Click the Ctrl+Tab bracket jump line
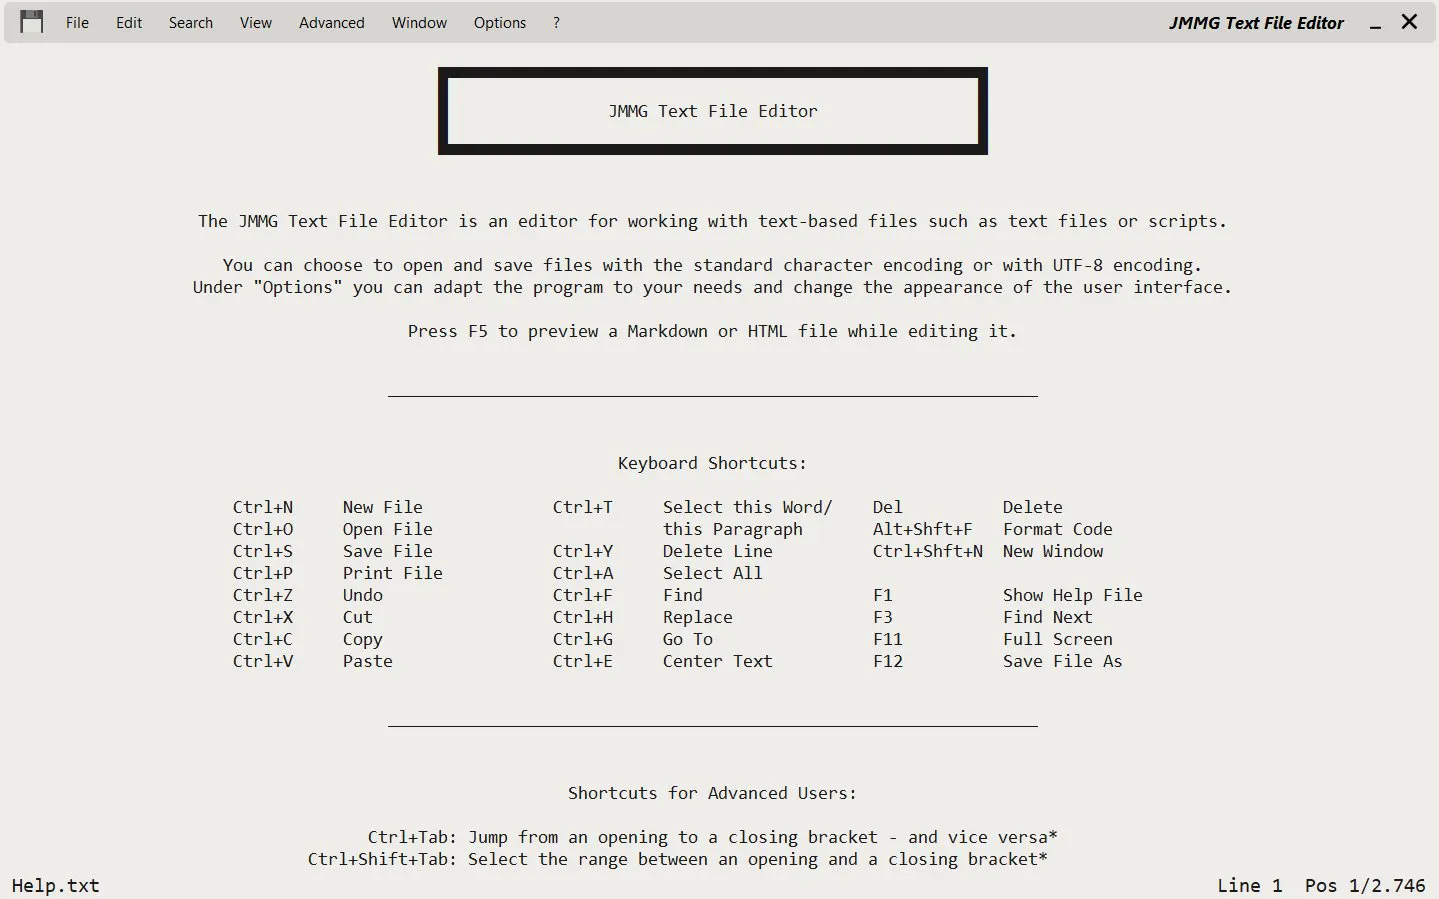The width and height of the screenshot is (1439, 899). click(713, 837)
